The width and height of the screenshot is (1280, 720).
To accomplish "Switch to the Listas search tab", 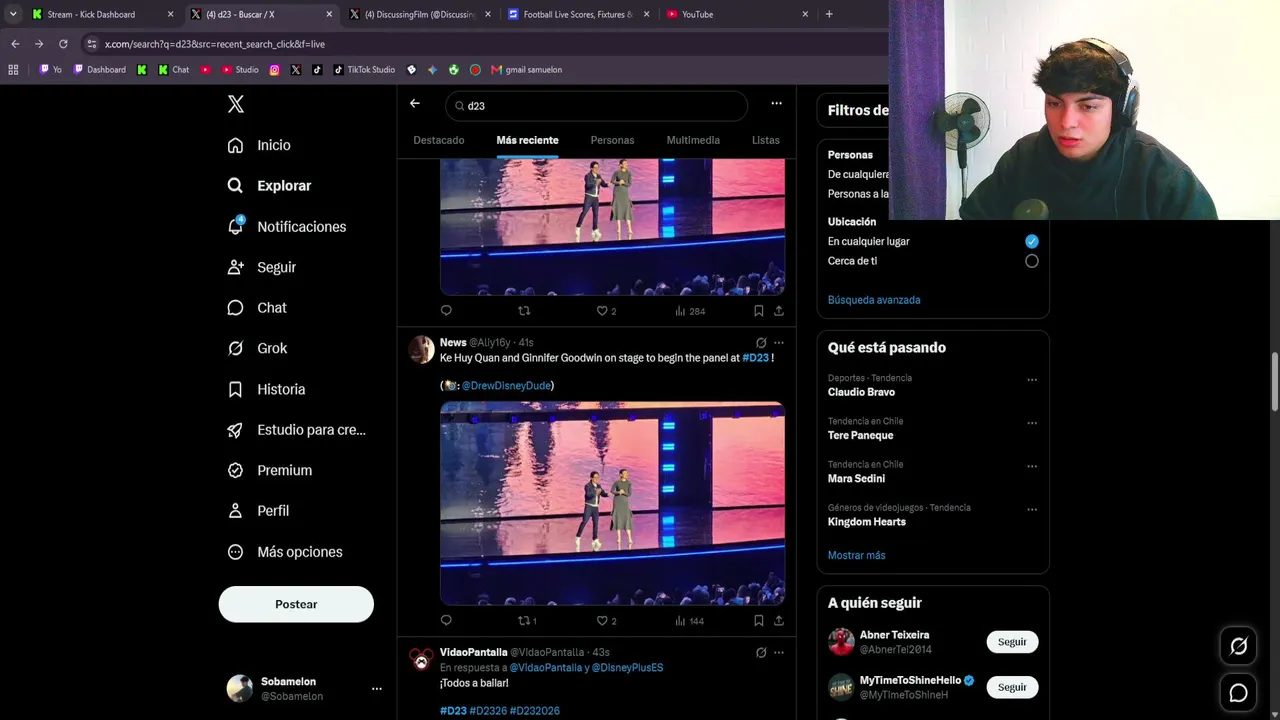I will pos(766,140).
